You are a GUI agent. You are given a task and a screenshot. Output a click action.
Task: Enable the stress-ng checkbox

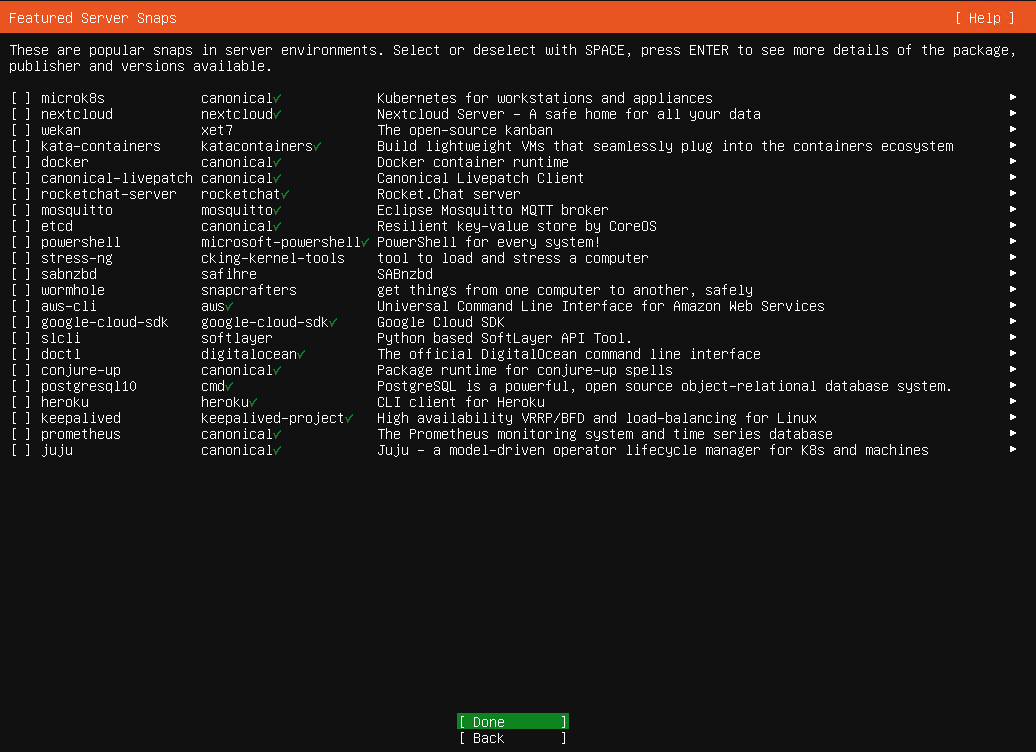tap(20, 258)
